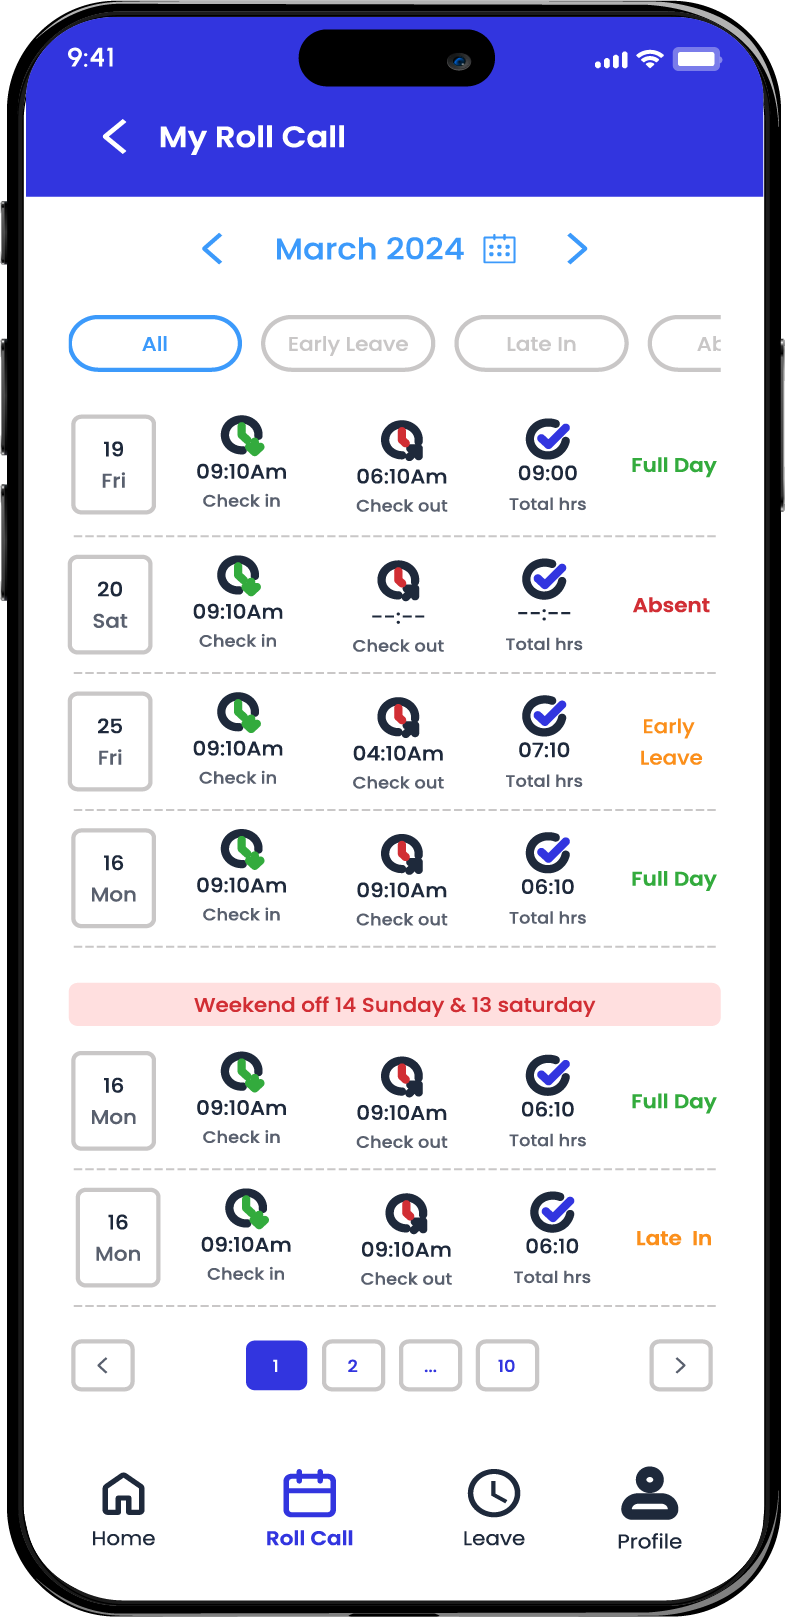Open the Profile person icon

650,1493
